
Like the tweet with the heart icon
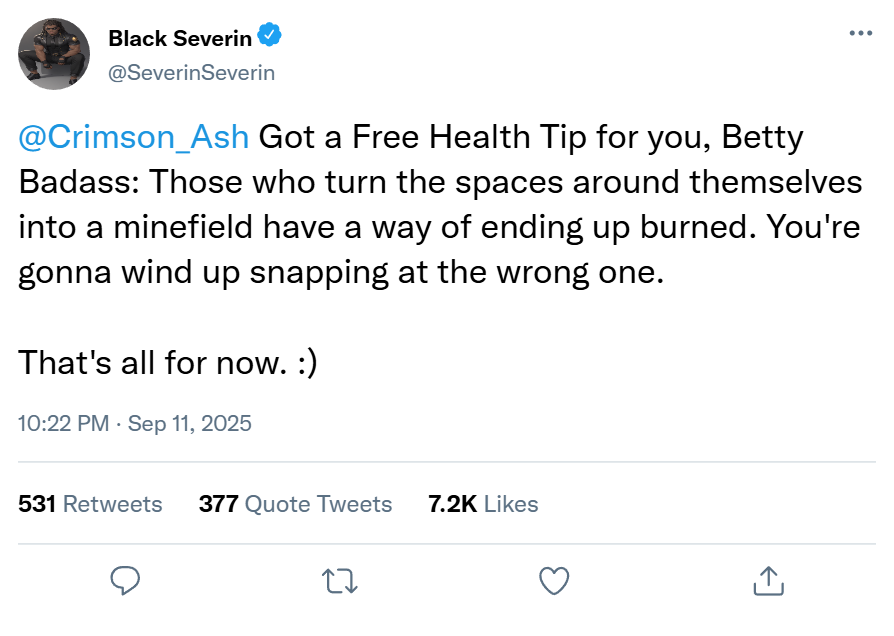(x=554, y=580)
